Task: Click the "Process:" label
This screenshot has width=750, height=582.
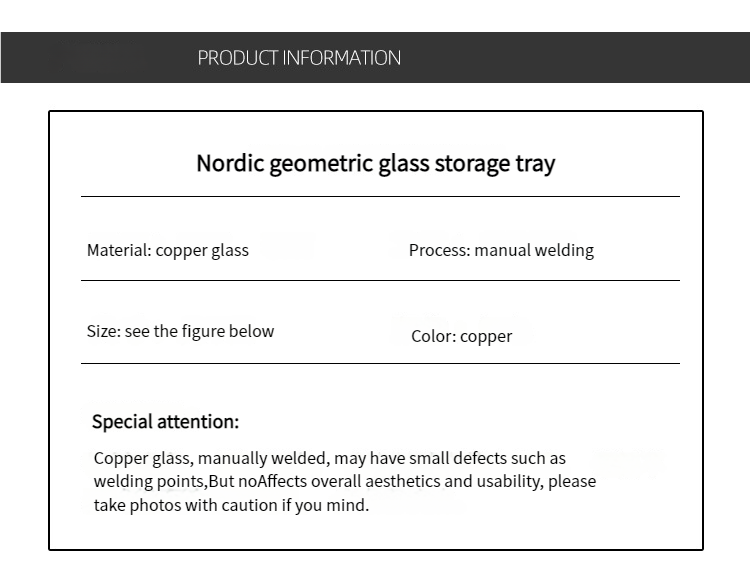Action: point(439,250)
